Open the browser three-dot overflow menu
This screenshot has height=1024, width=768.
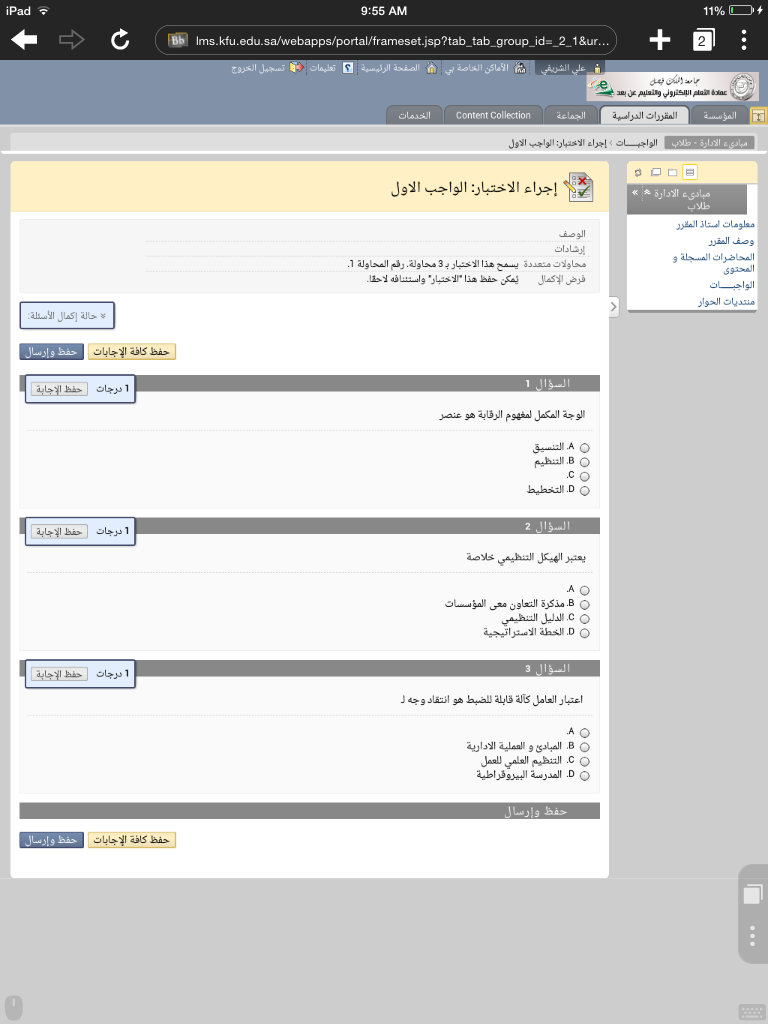[x=744, y=40]
